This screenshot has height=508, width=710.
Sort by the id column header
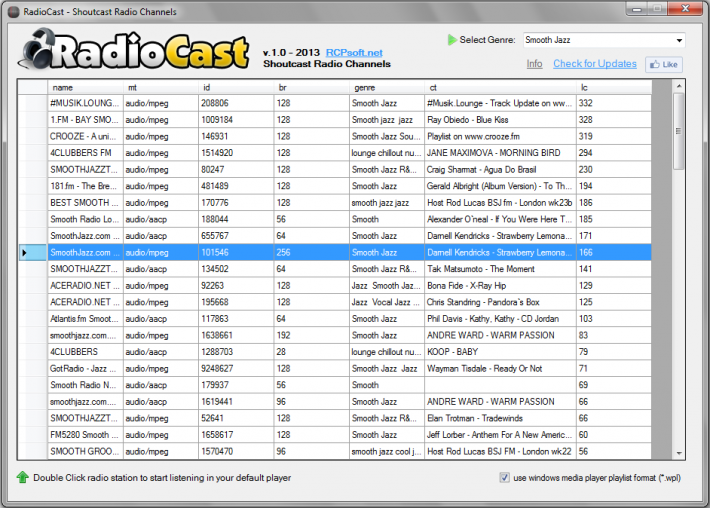(236, 87)
